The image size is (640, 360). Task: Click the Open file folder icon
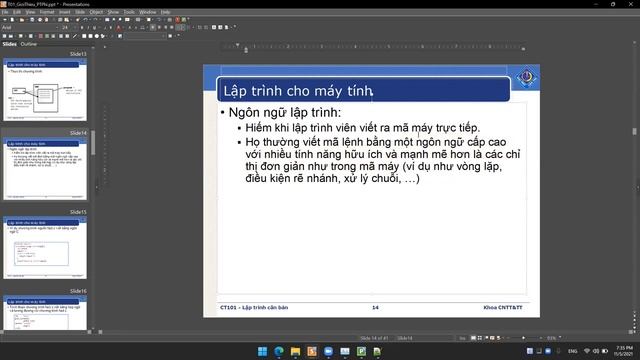pos(22,20)
